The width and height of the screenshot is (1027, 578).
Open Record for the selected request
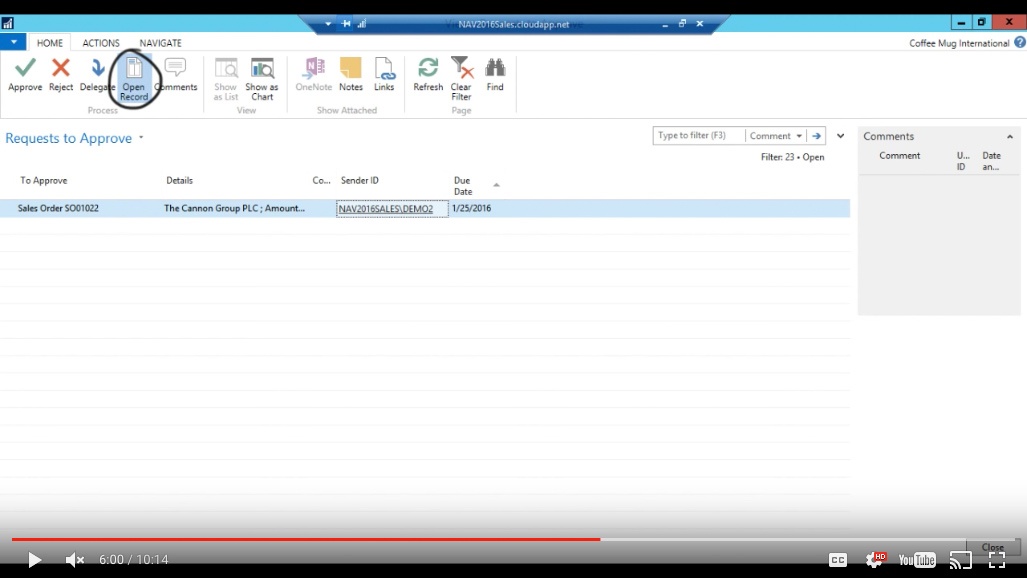coord(134,79)
